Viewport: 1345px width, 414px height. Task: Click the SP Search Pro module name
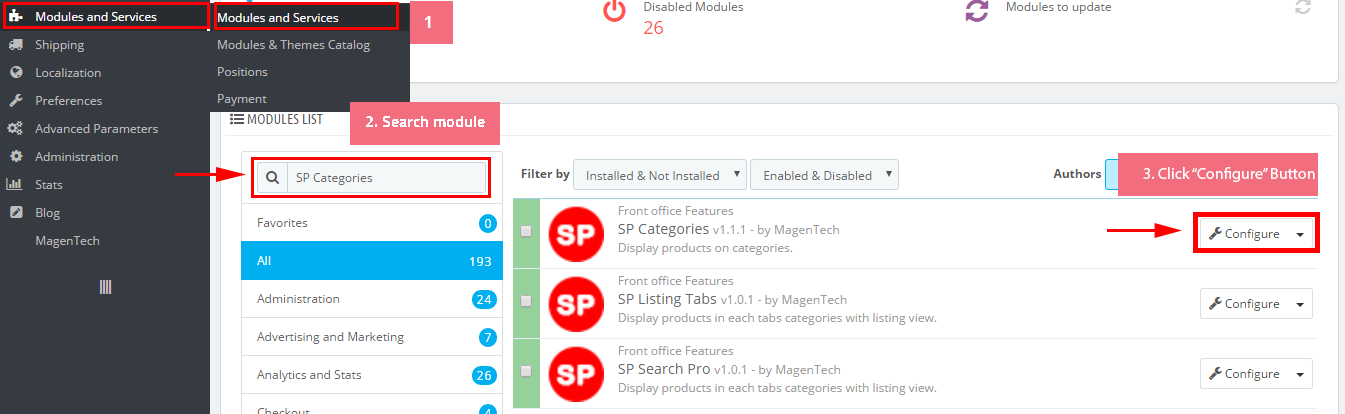[x=664, y=369]
